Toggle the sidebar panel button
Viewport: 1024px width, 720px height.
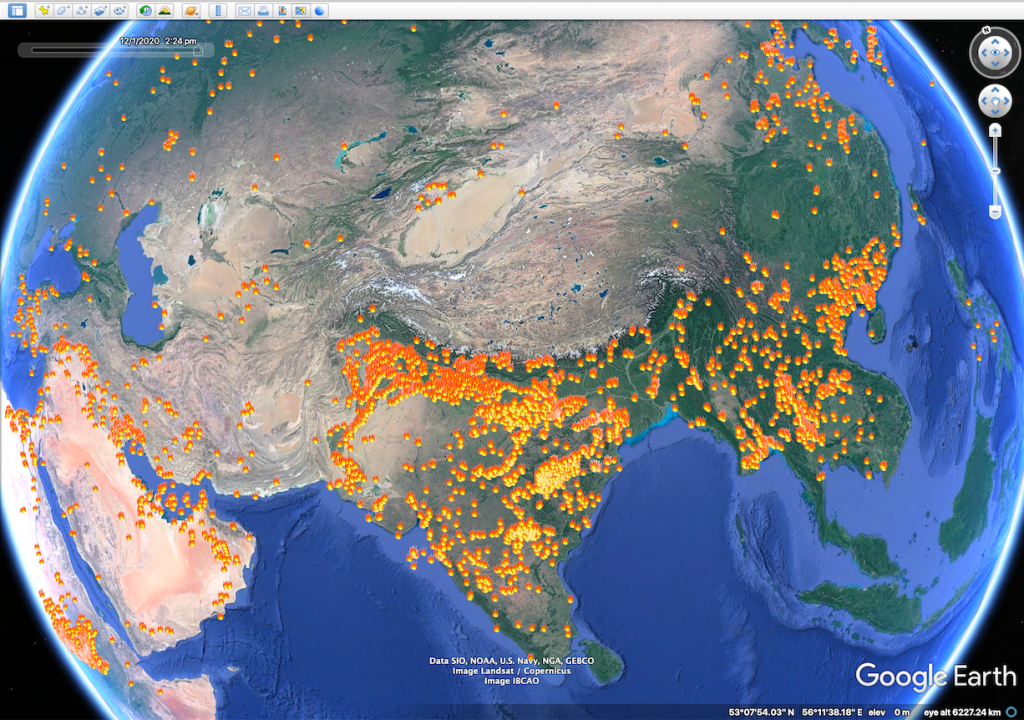[17, 10]
